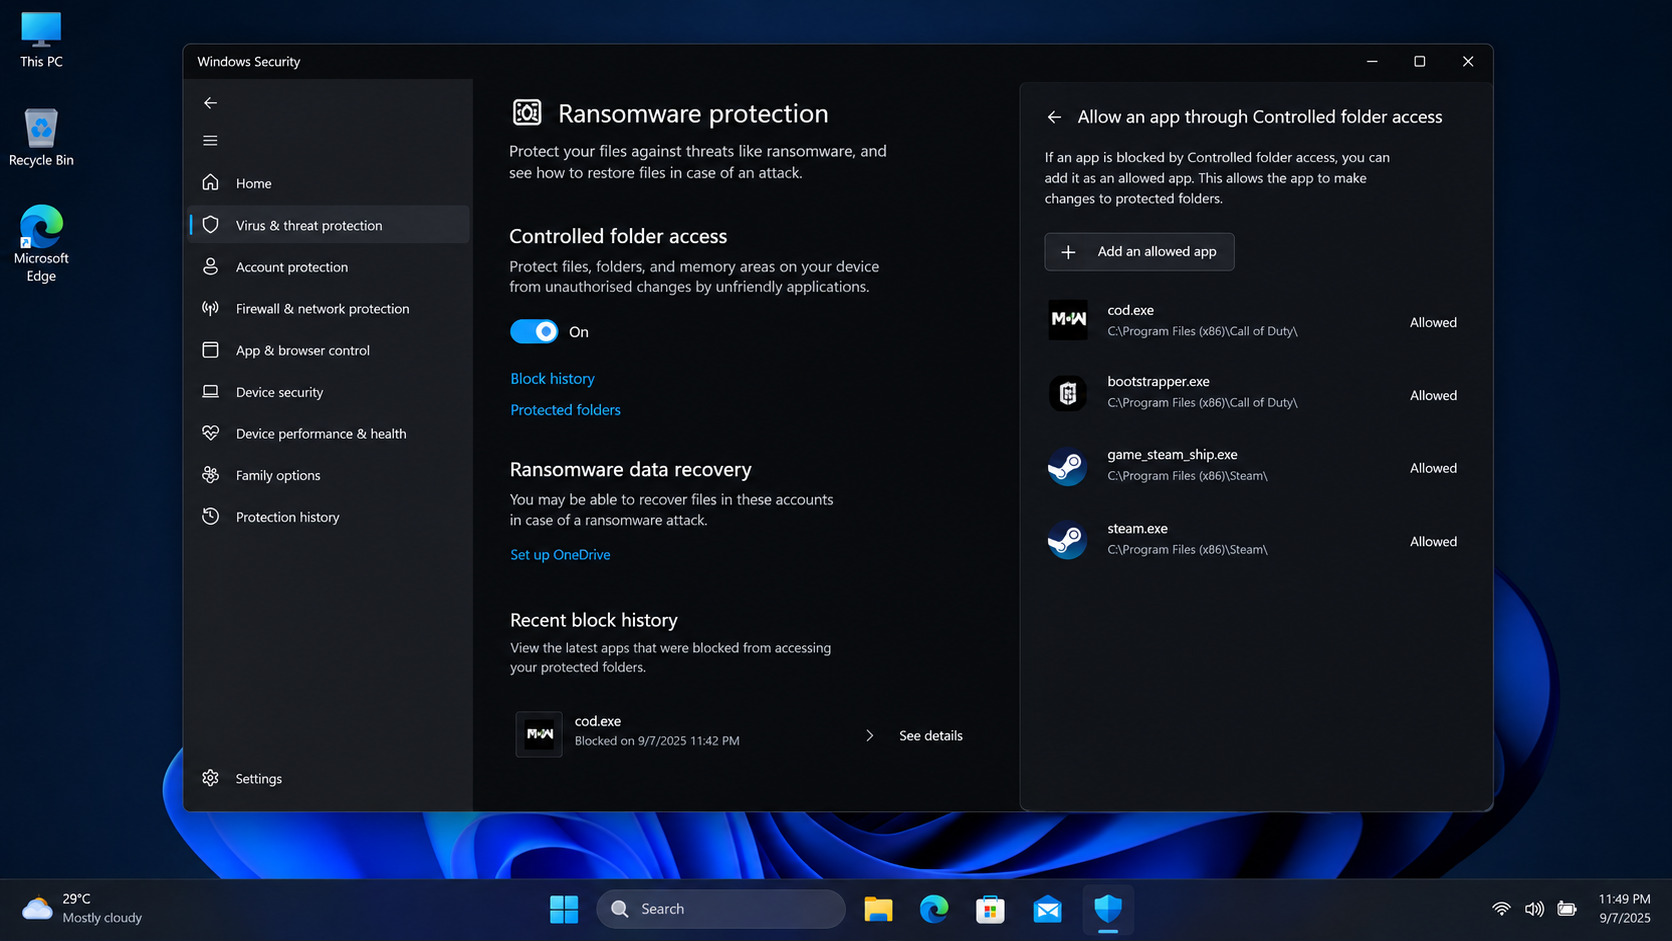Go to Firewall & network protection
The height and width of the screenshot is (941, 1672).
[x=329, y=309]
